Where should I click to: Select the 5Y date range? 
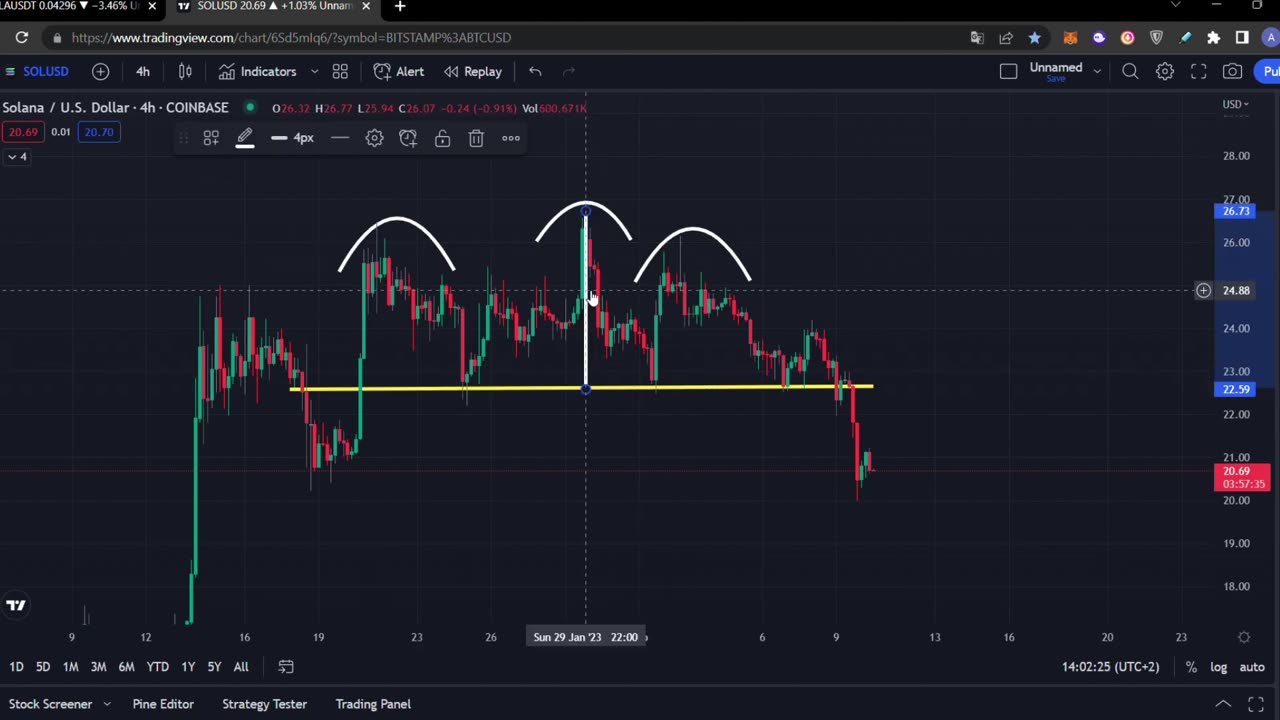point(214,667)
